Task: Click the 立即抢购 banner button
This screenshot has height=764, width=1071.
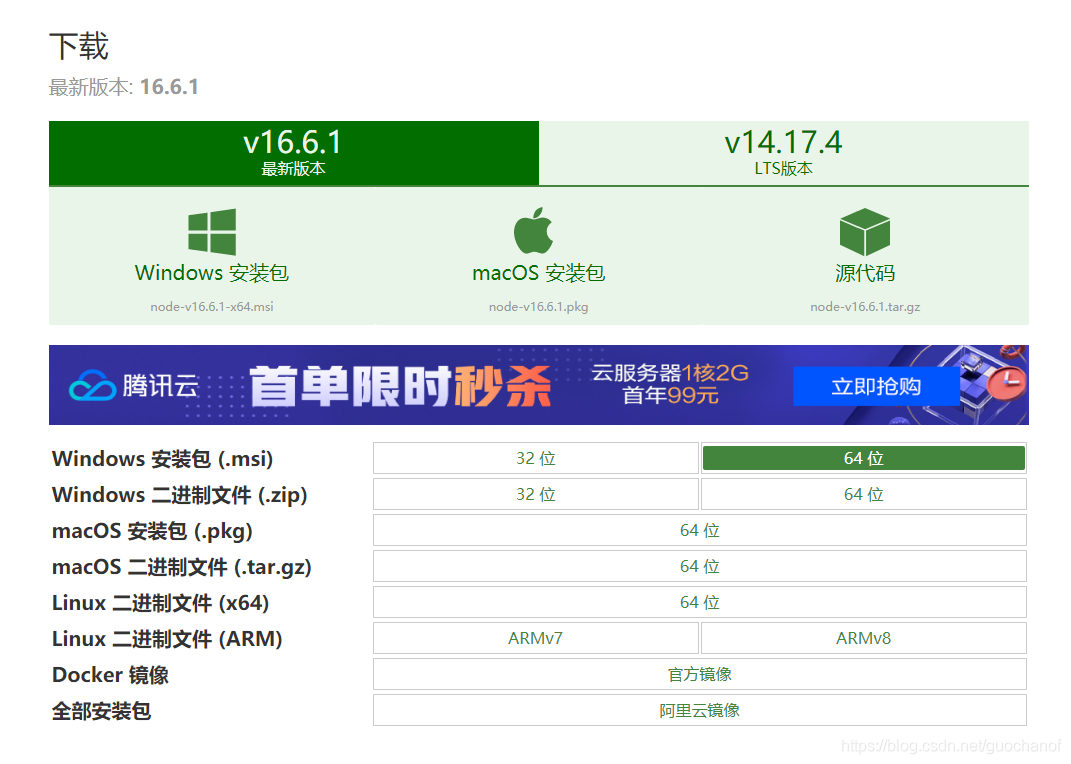Action: [876, 386]
